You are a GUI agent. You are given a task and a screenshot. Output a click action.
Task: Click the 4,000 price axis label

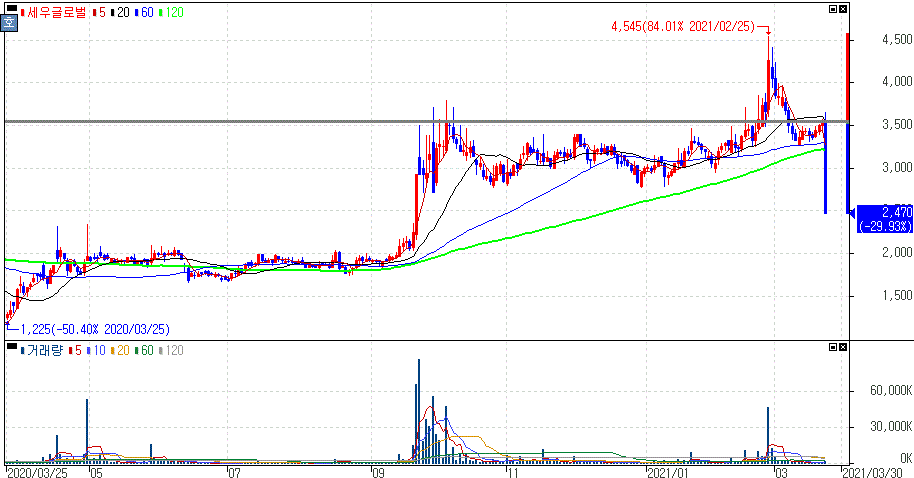click(897, 82)
